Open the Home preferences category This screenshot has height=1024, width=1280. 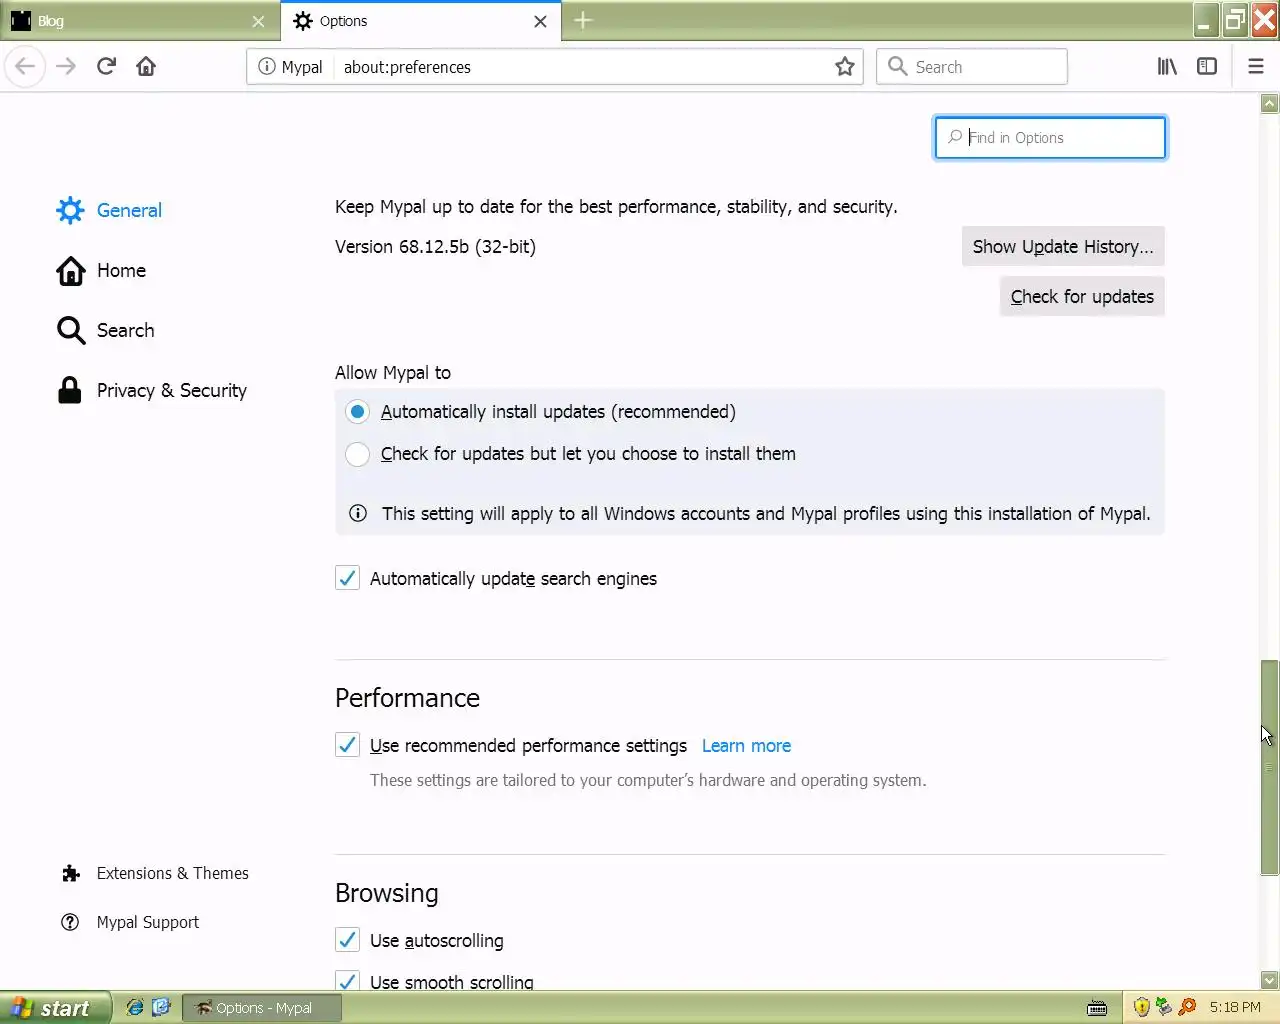pyautogui.click(x=101, y=271)
